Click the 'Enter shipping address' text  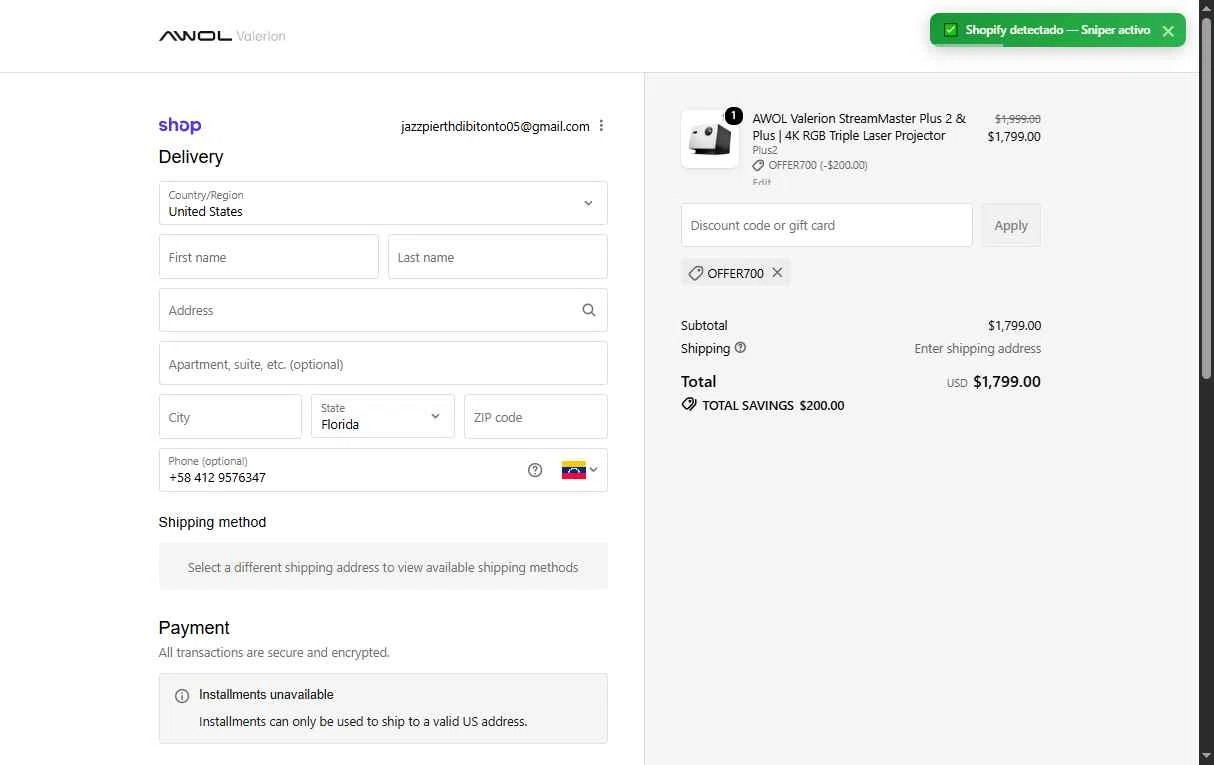(978, 349)
